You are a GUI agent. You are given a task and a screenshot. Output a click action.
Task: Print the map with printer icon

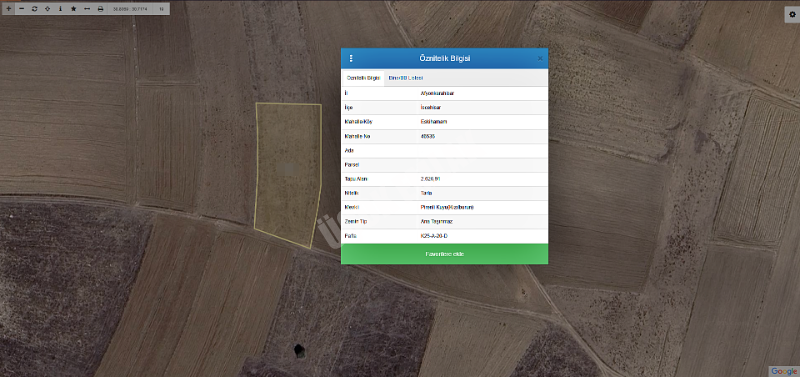tap(100, 9)
